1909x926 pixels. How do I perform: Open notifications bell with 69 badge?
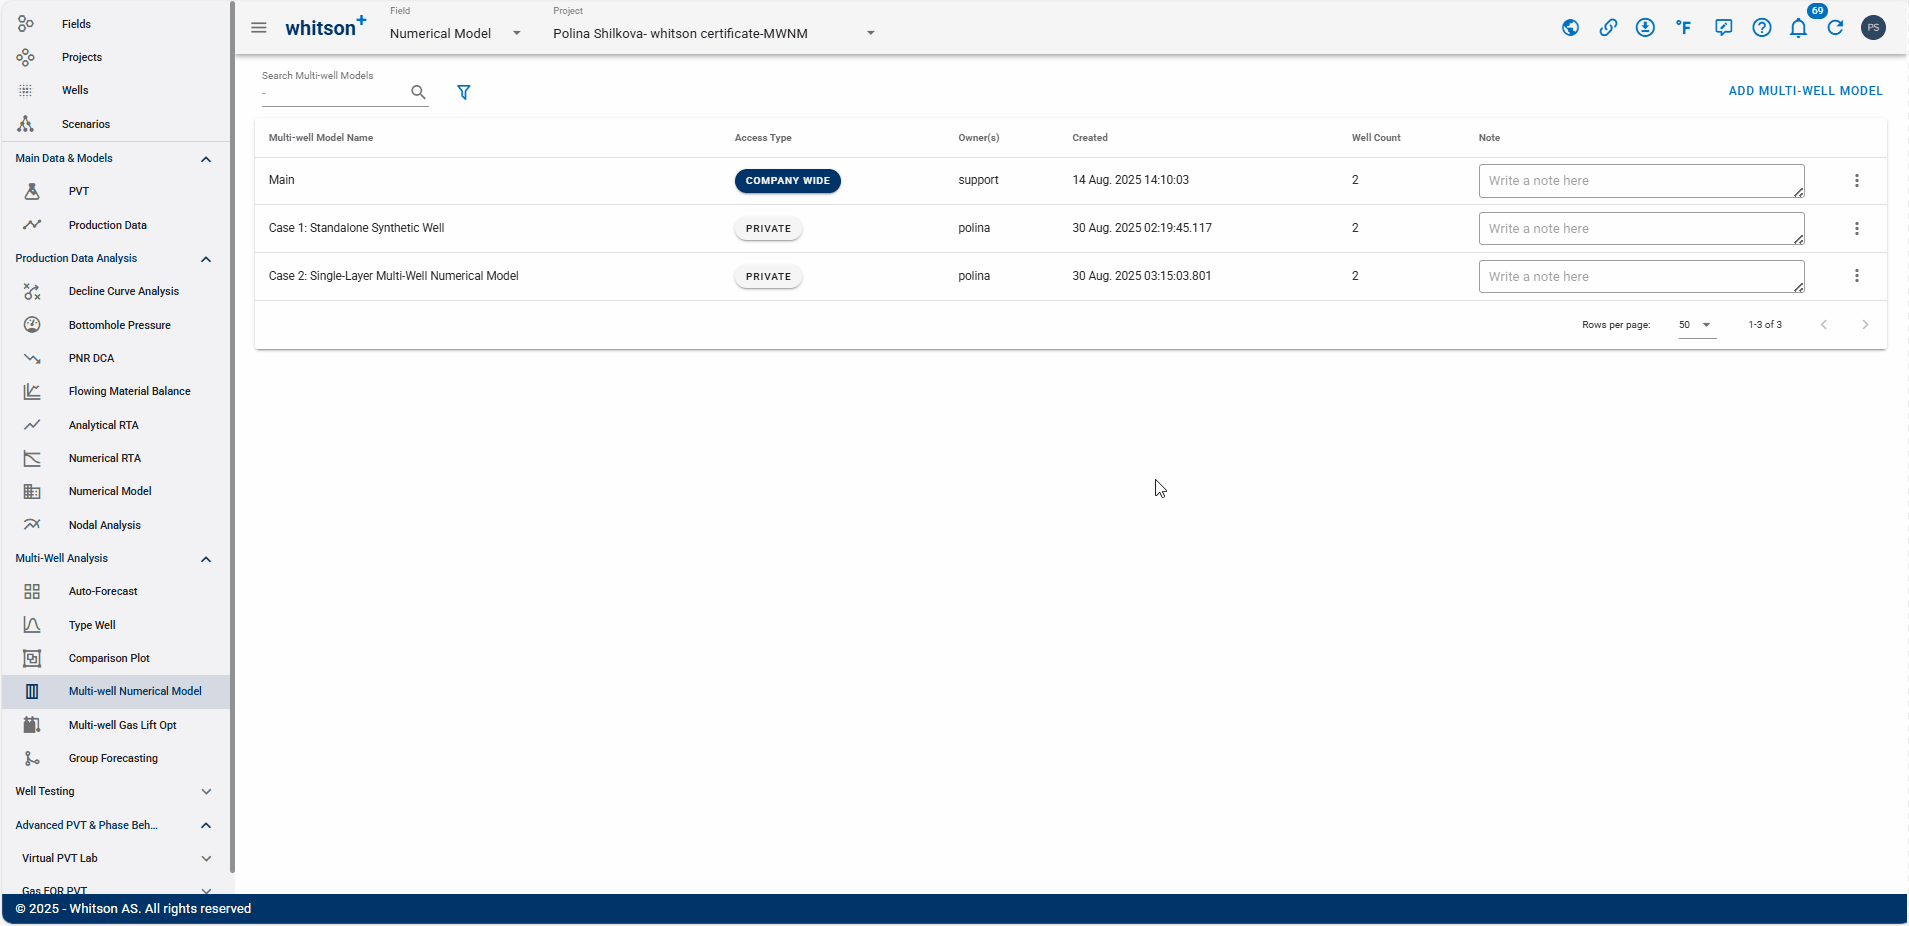tap(1799, 28)
